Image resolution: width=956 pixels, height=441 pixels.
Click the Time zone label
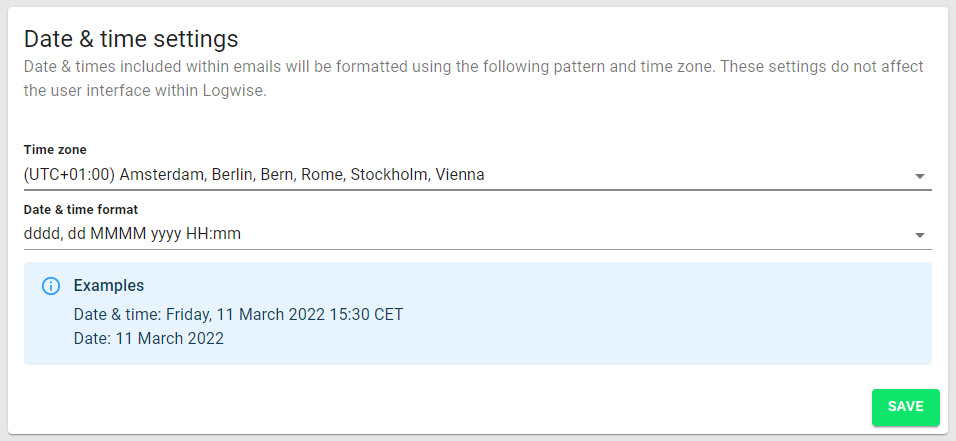[x=55, y=149]
